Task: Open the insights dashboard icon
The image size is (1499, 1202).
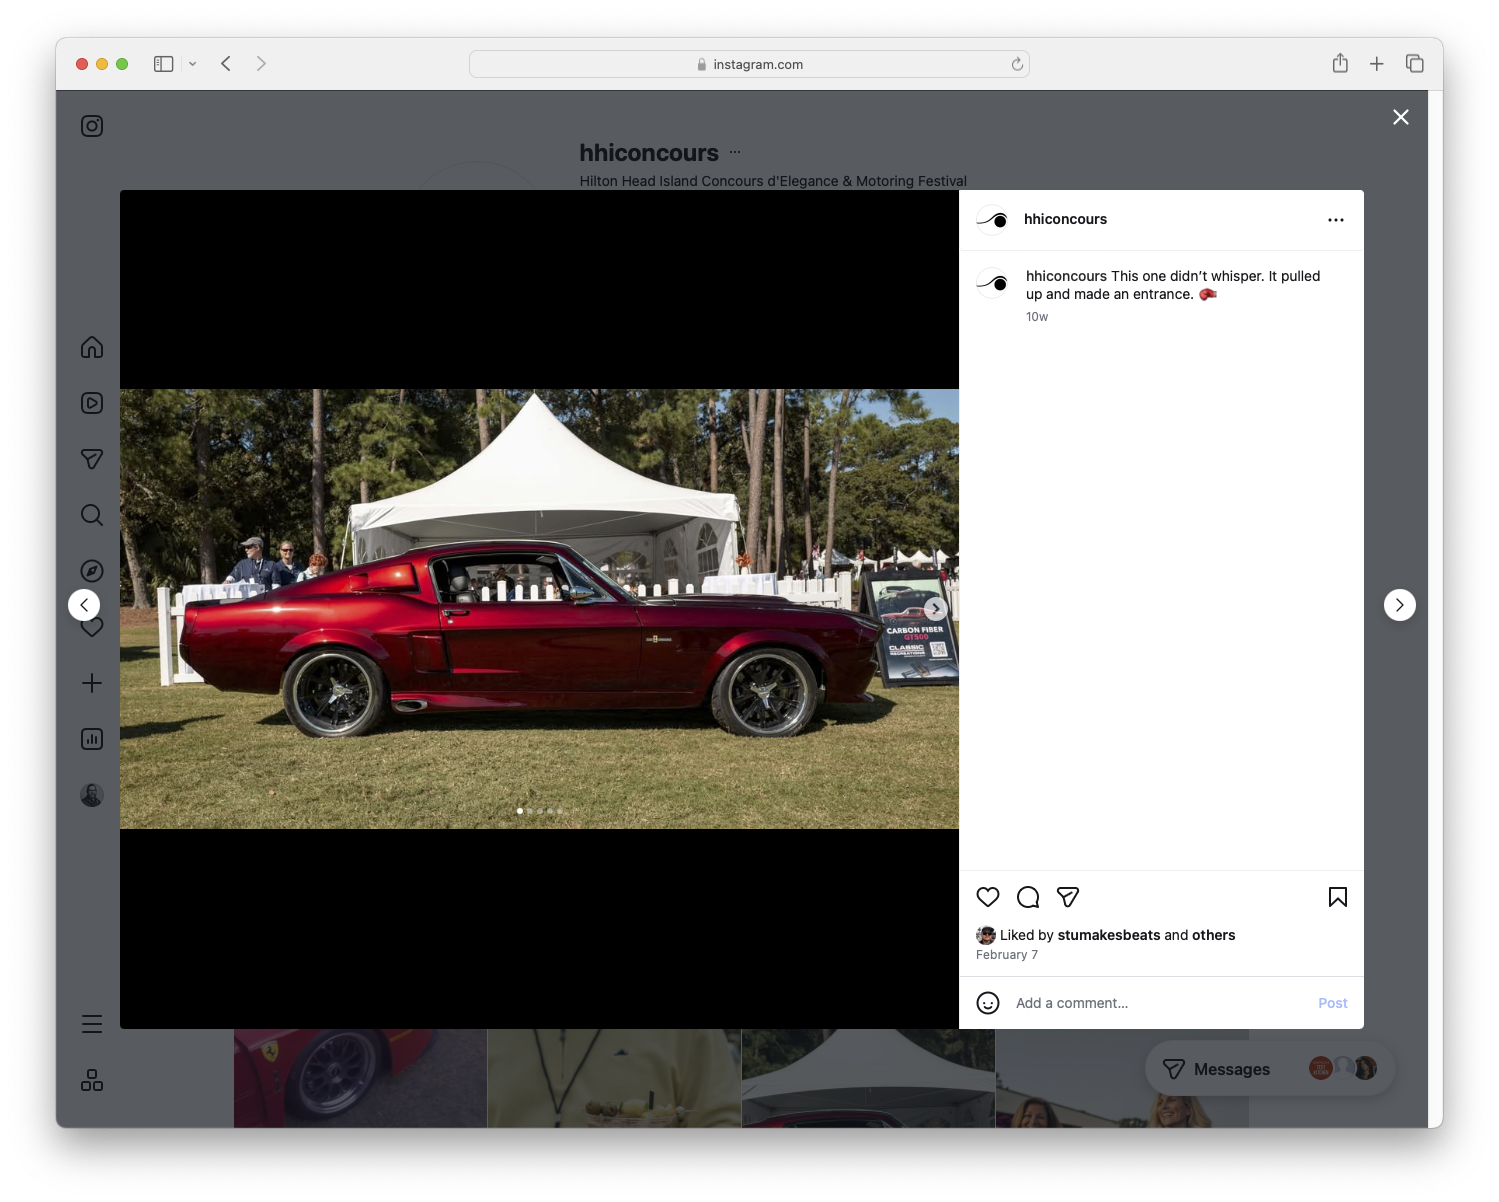Action: 92,739
